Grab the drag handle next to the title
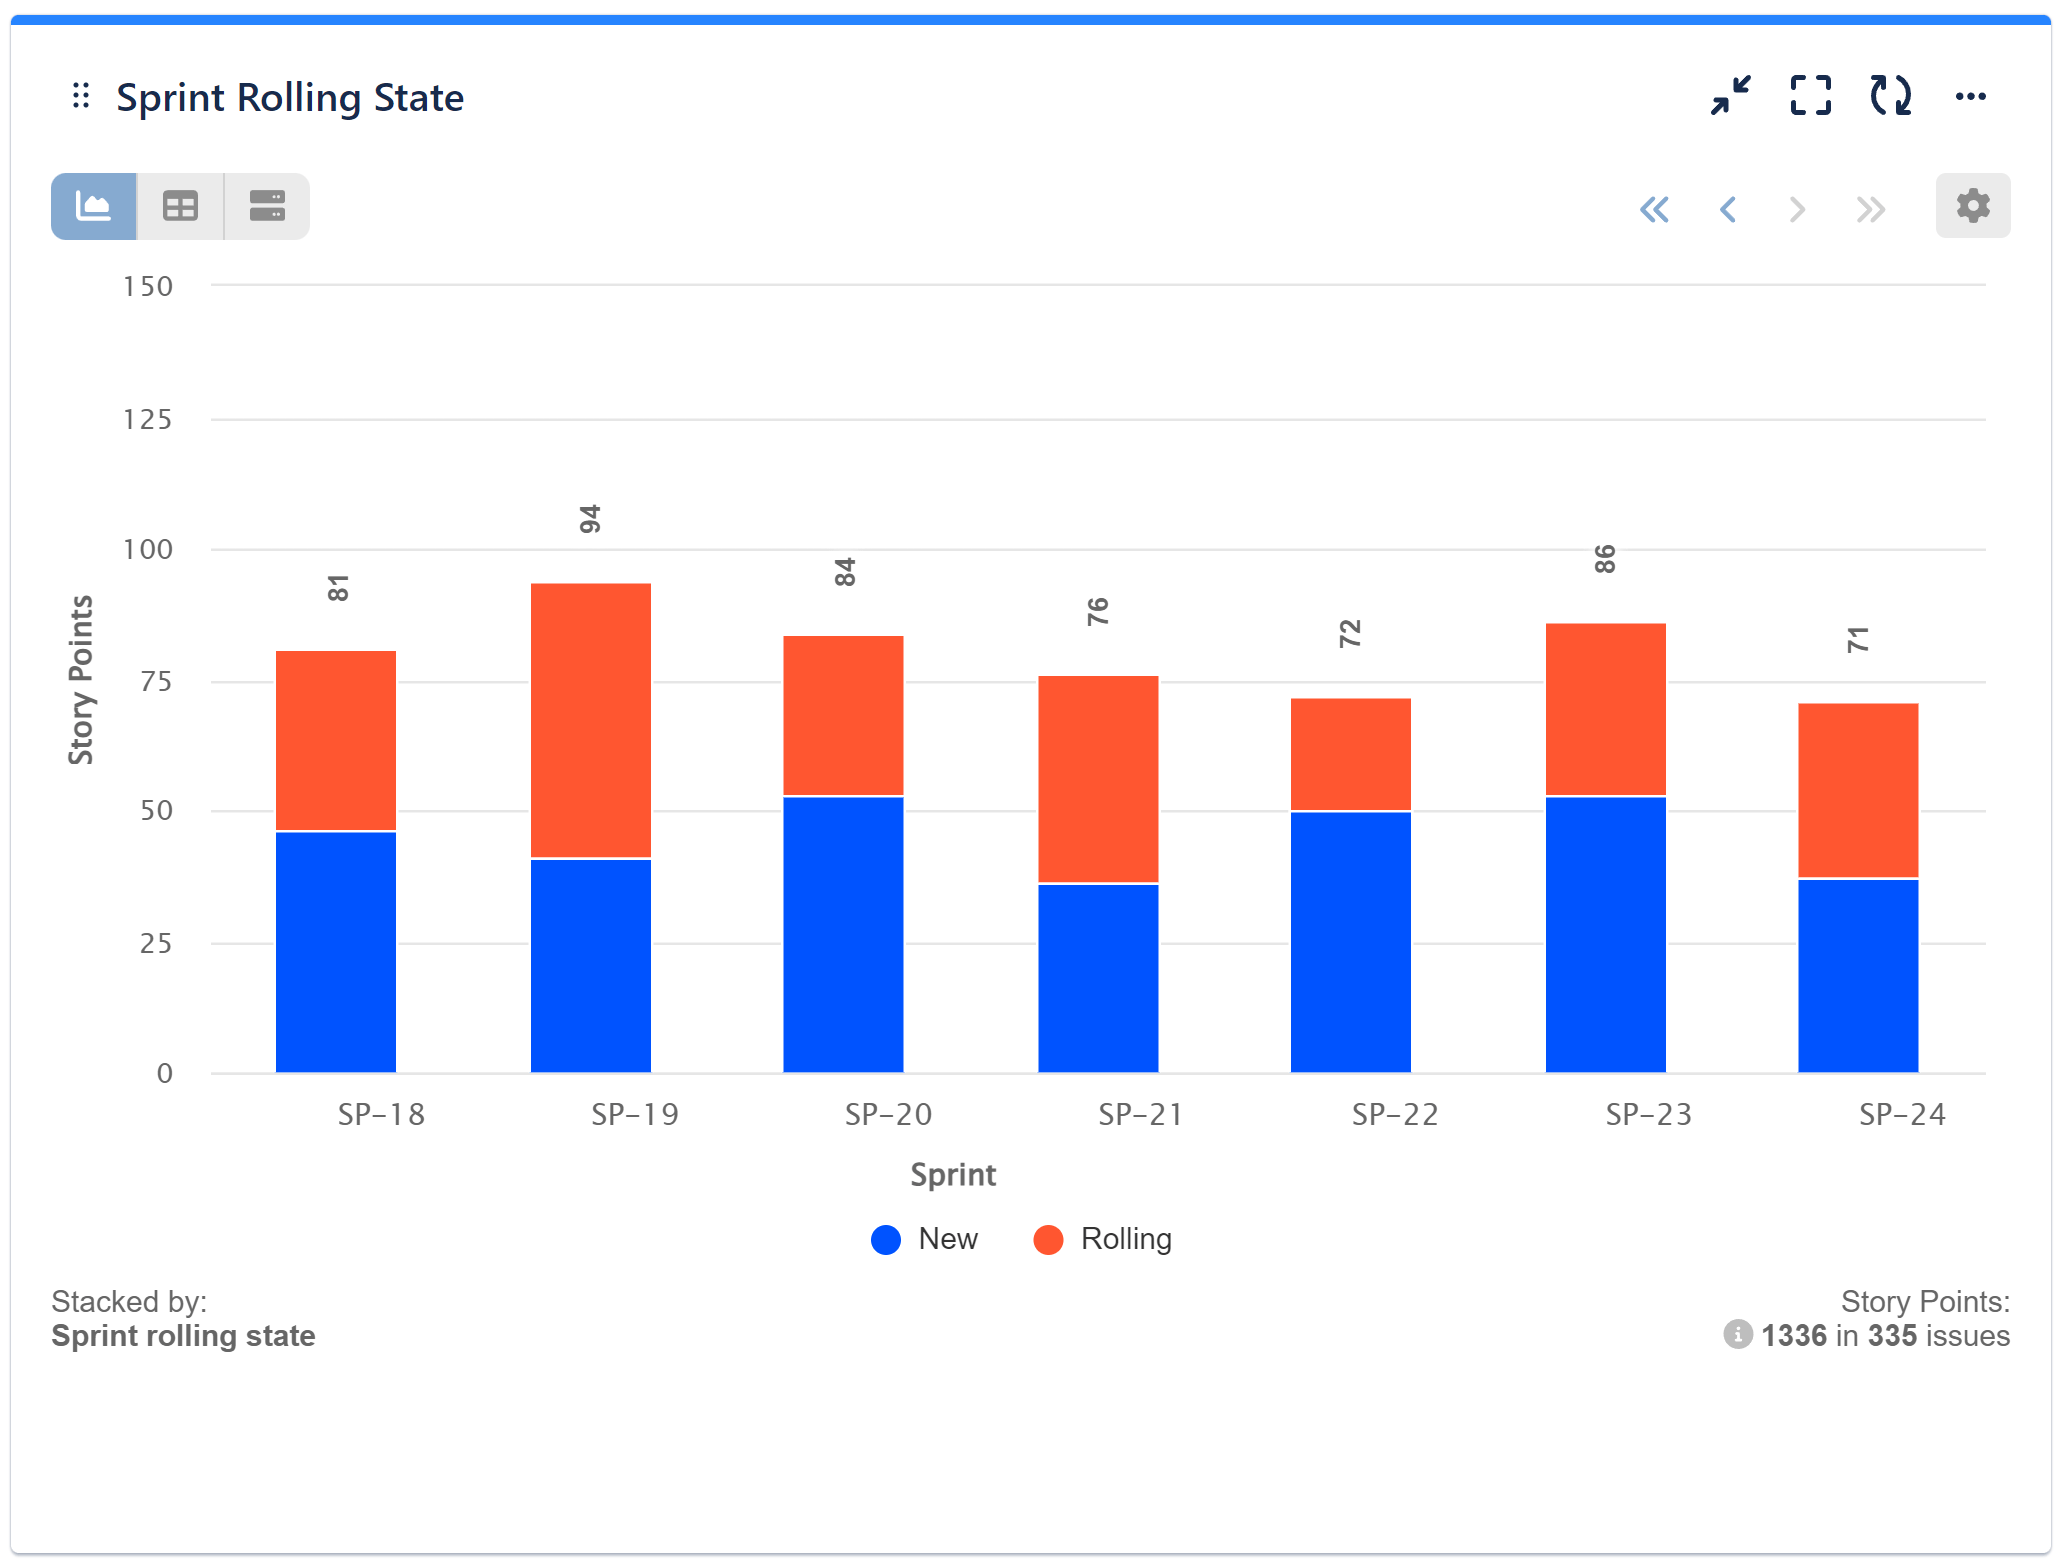Screen dimensions: 2064x1566 point(81,96)
